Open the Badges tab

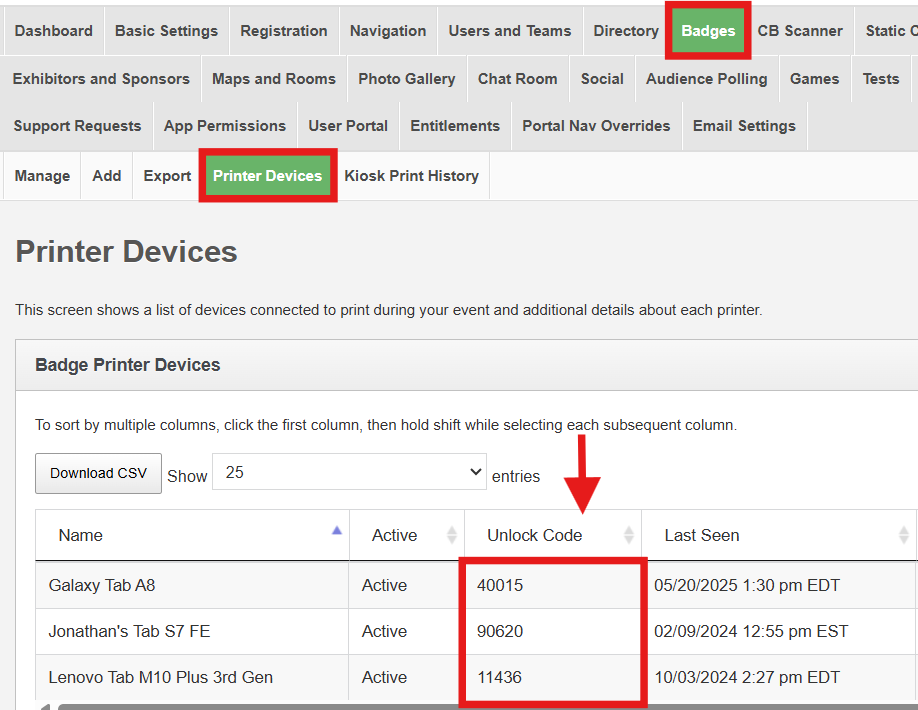coord(708,31)
